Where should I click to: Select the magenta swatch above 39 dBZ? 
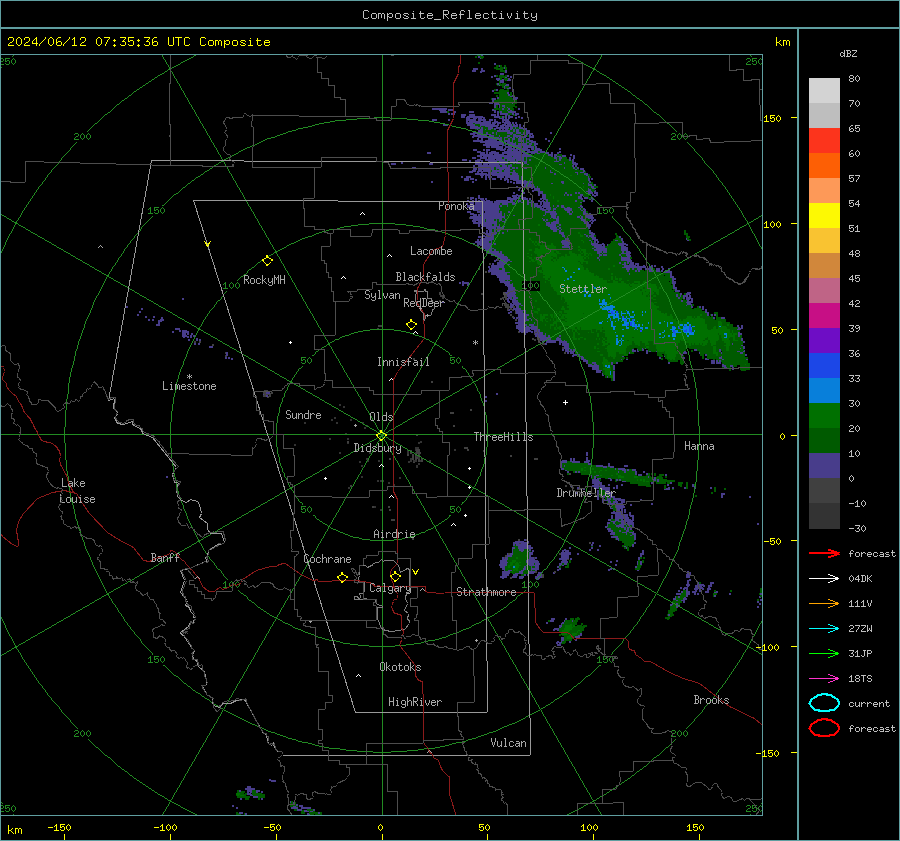pyautogui.click(x=824, y=315)
